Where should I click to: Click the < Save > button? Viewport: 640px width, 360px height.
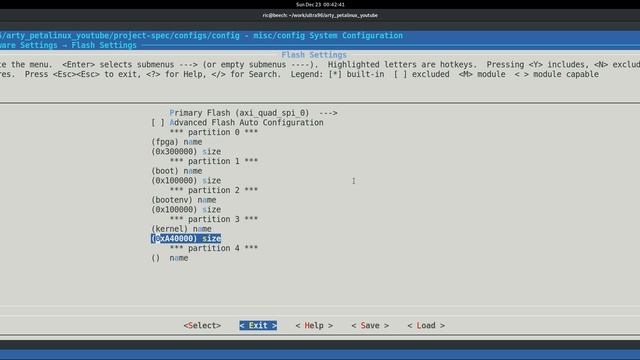click(x=370, y=325)
